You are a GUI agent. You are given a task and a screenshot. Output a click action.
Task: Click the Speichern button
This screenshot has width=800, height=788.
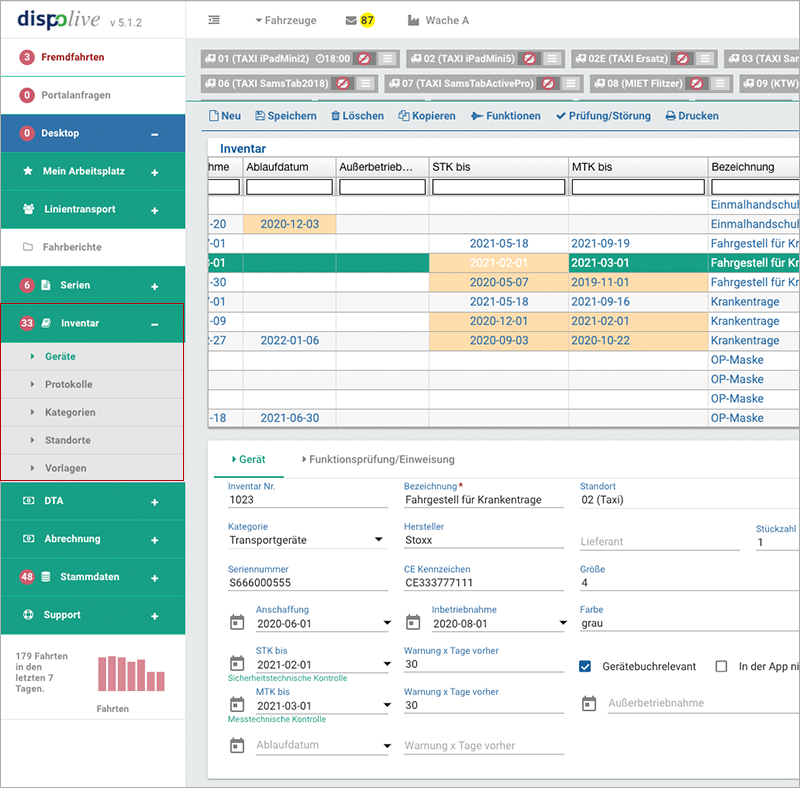click(x=285, y=116)
